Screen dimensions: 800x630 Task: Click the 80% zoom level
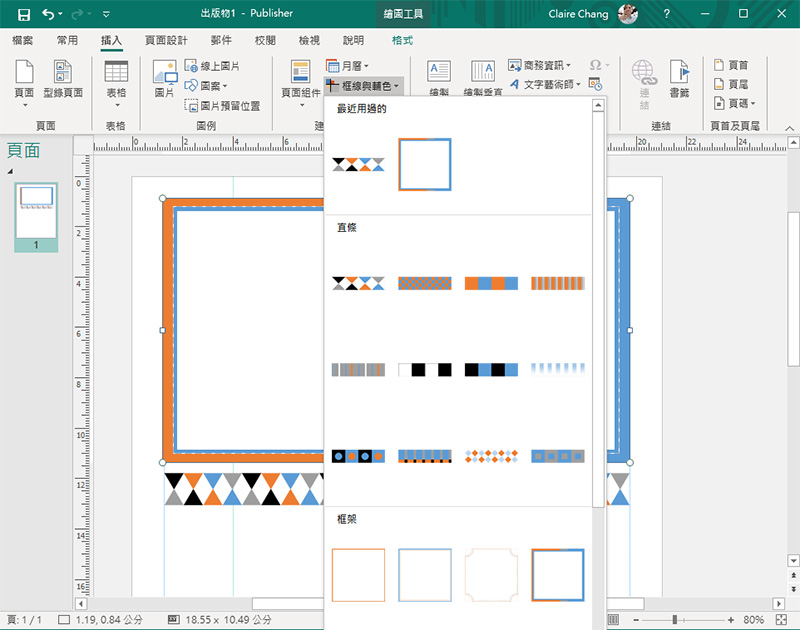753,620
